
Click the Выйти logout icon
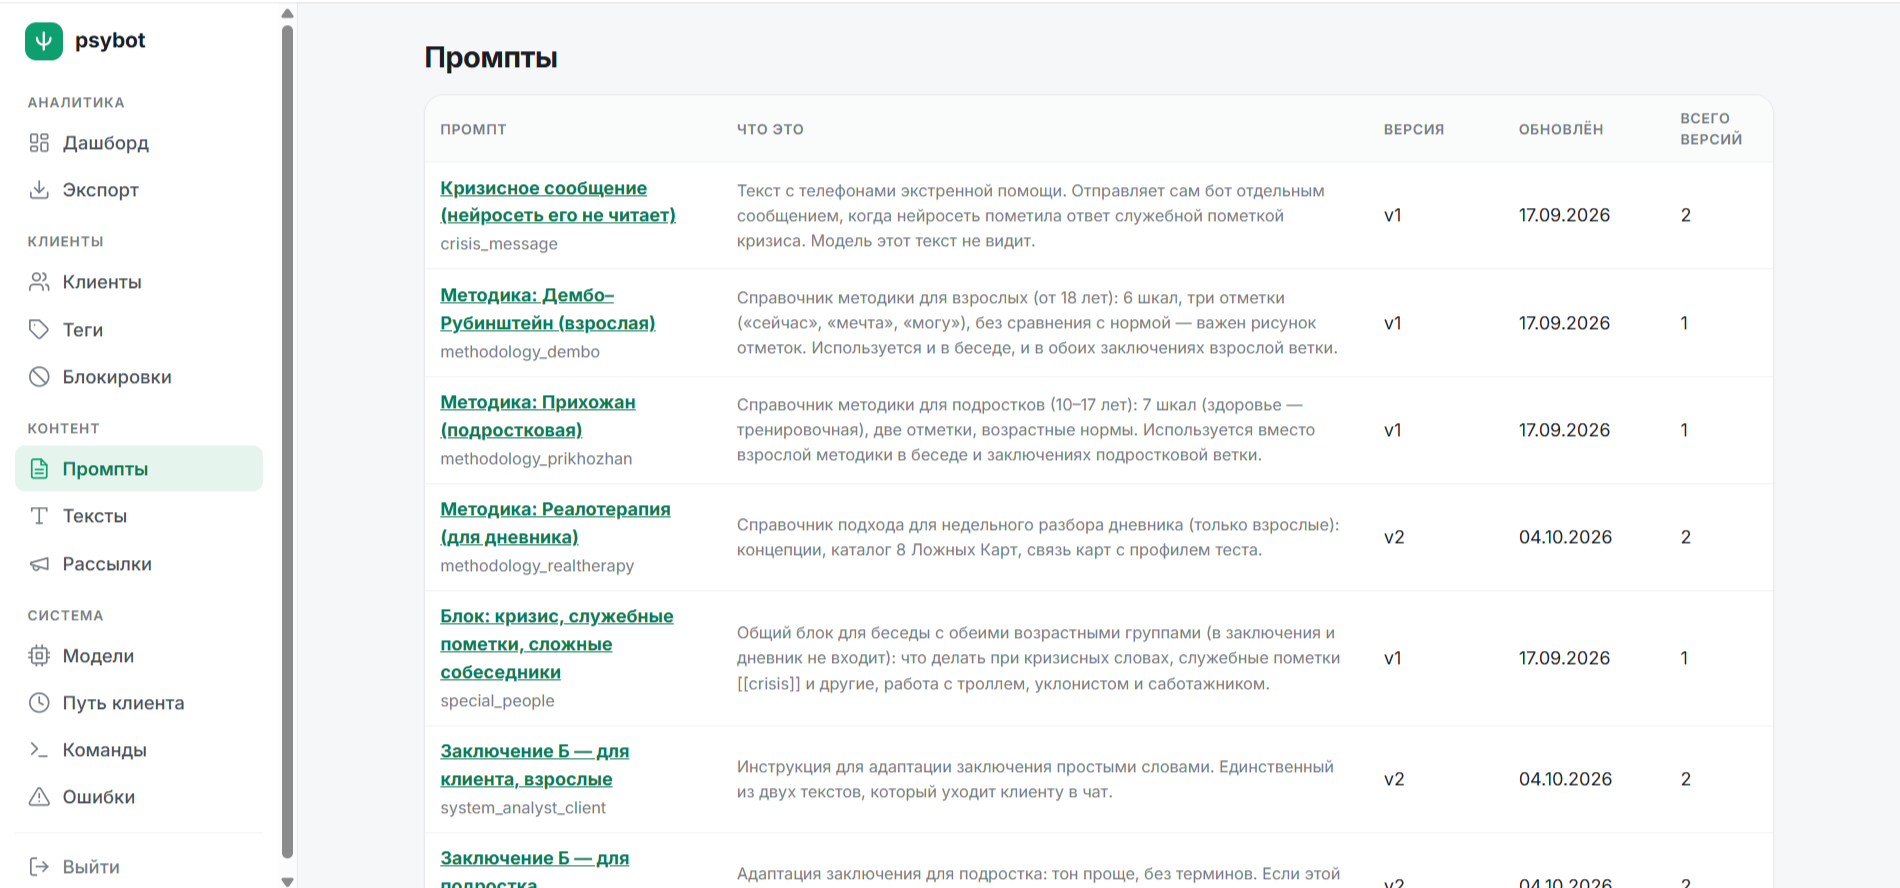point(39,867)
